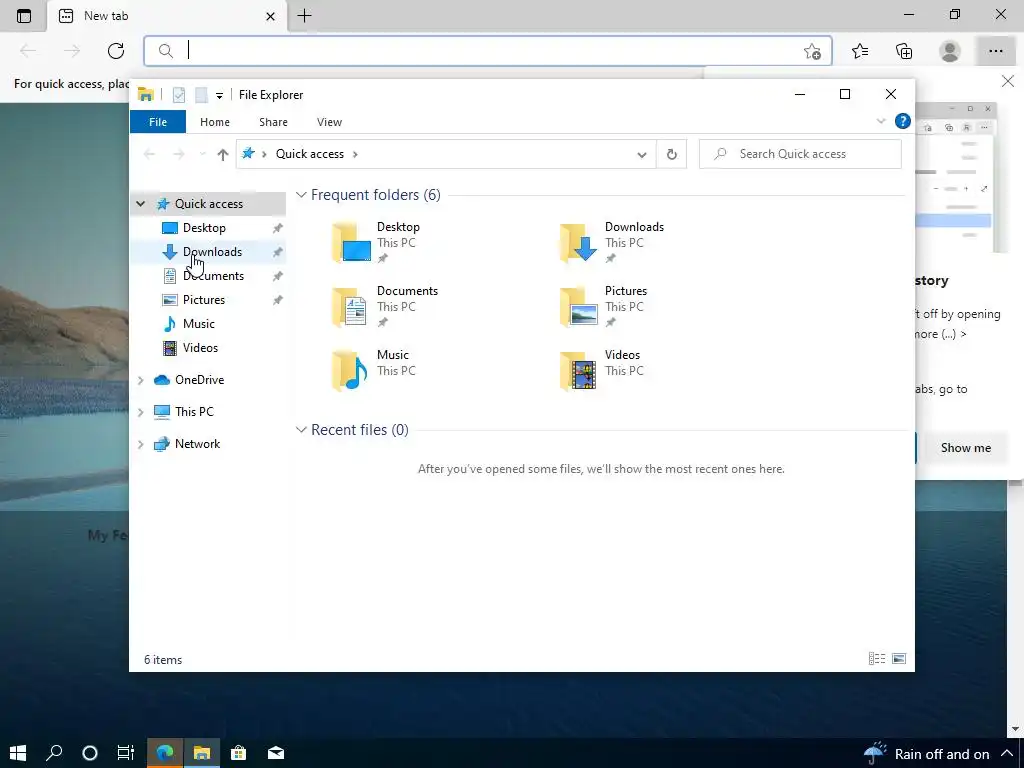This screenshot has height=768, width=1024.
Task: Click the Rain off and on weather widget
Action: tap(927, 754)
